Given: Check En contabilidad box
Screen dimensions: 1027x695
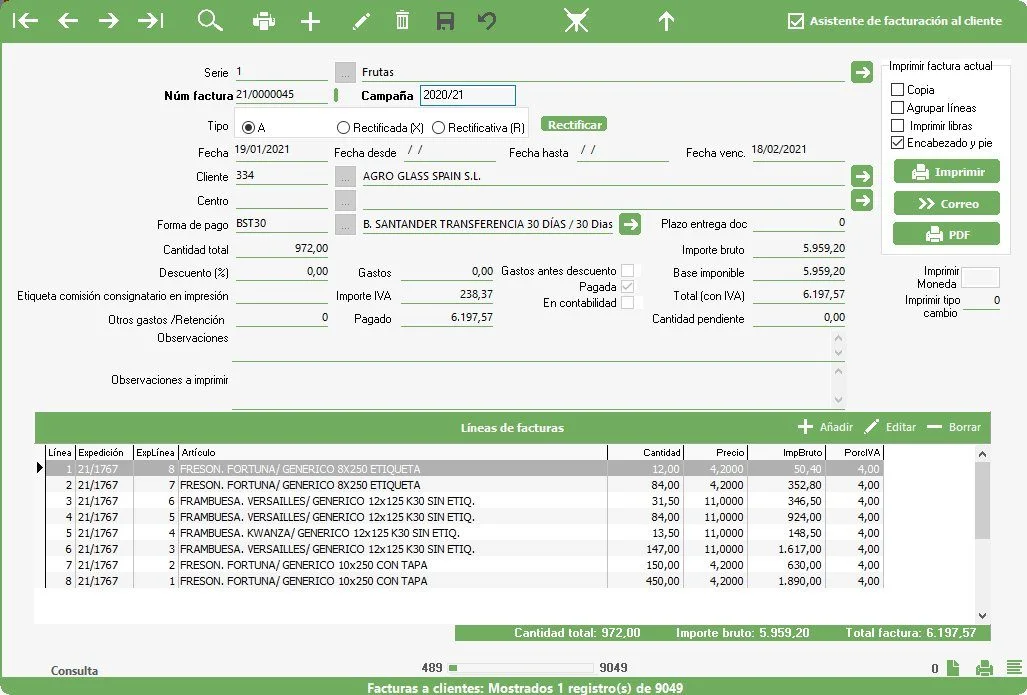Looking at the screenshot, I should click(x=627, y=303).
